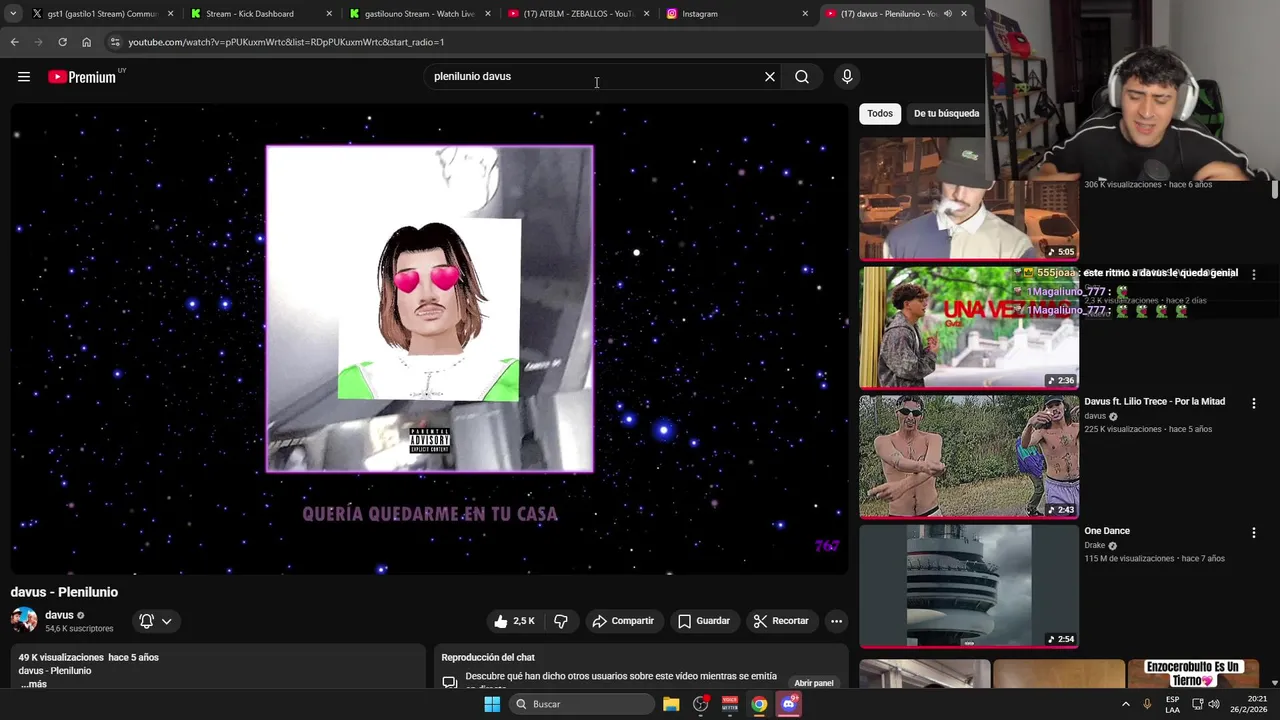Click the 2,5 K like count

[524, 621]
